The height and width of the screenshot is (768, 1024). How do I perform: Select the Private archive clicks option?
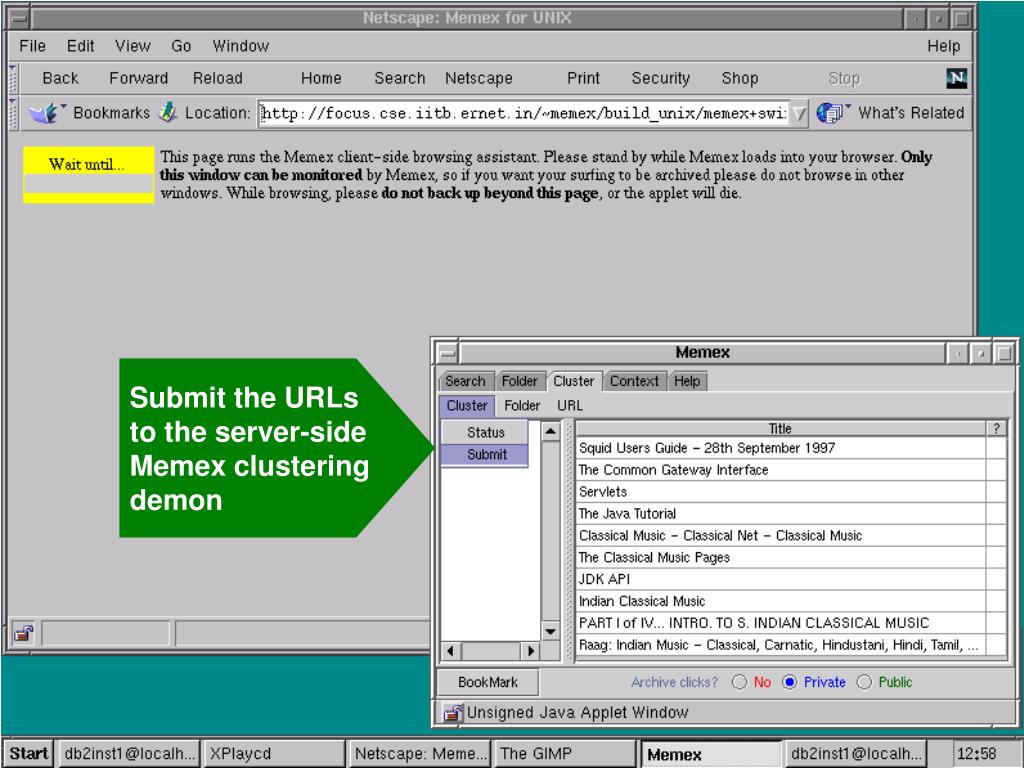[790, 682]
